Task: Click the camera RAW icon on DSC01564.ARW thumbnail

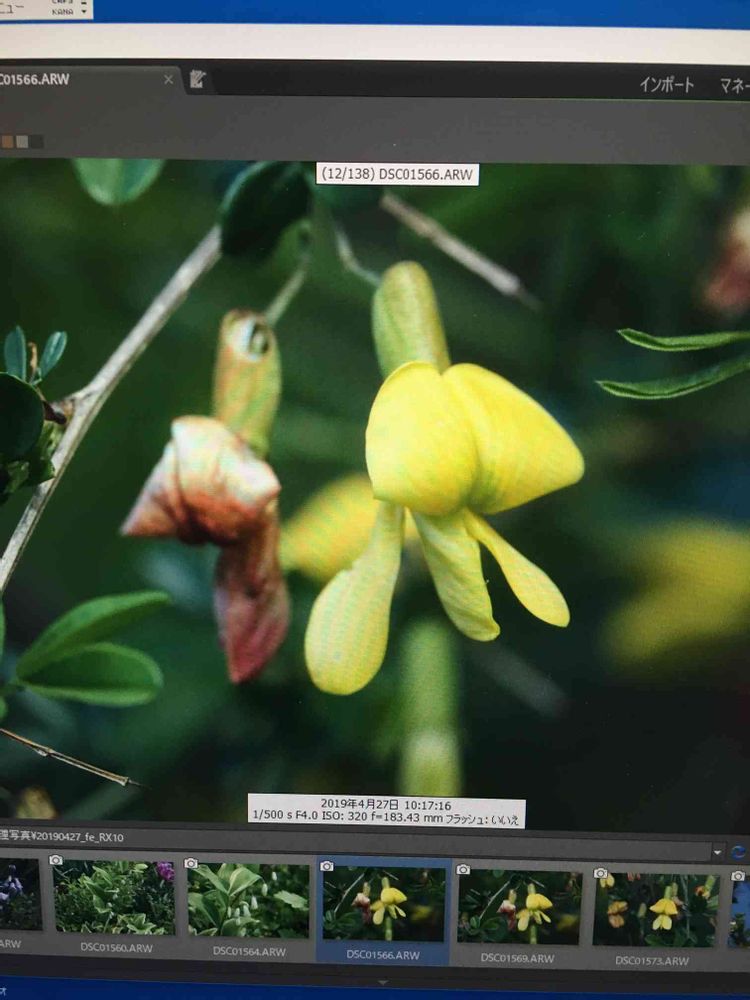Action: (190, 862)
